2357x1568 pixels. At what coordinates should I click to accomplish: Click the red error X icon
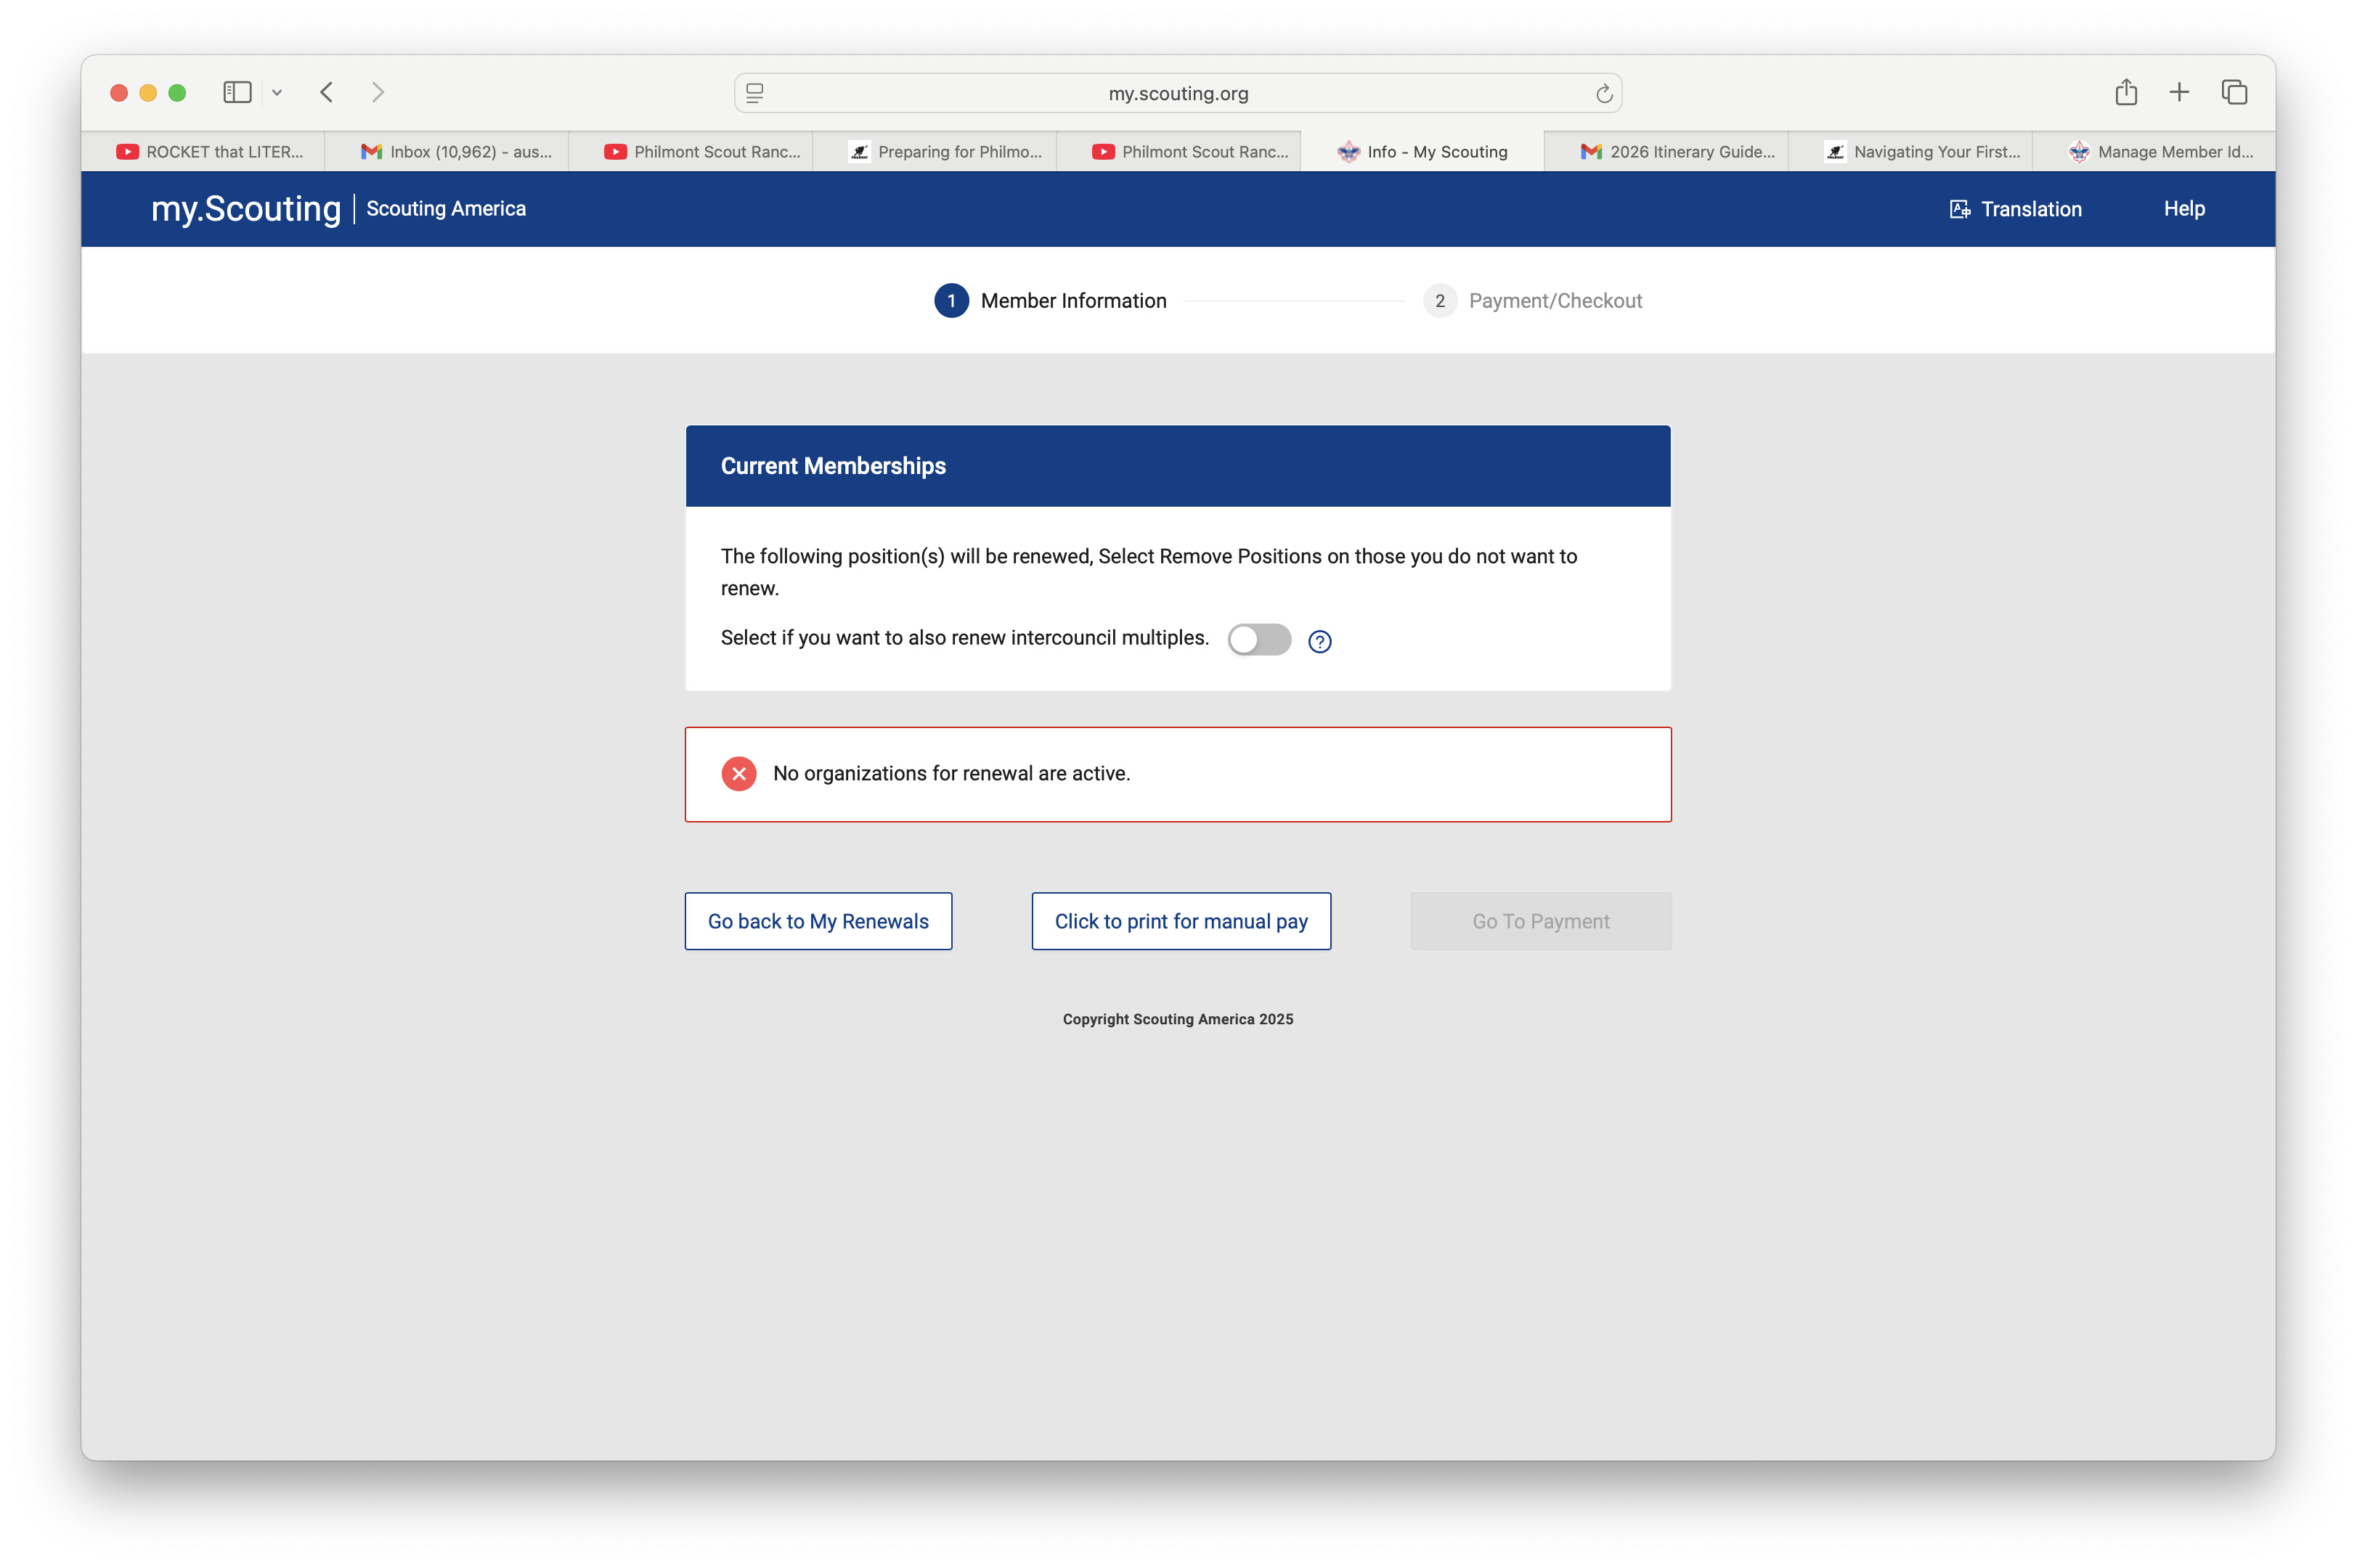pyautogui.click(x=738, y=773)
